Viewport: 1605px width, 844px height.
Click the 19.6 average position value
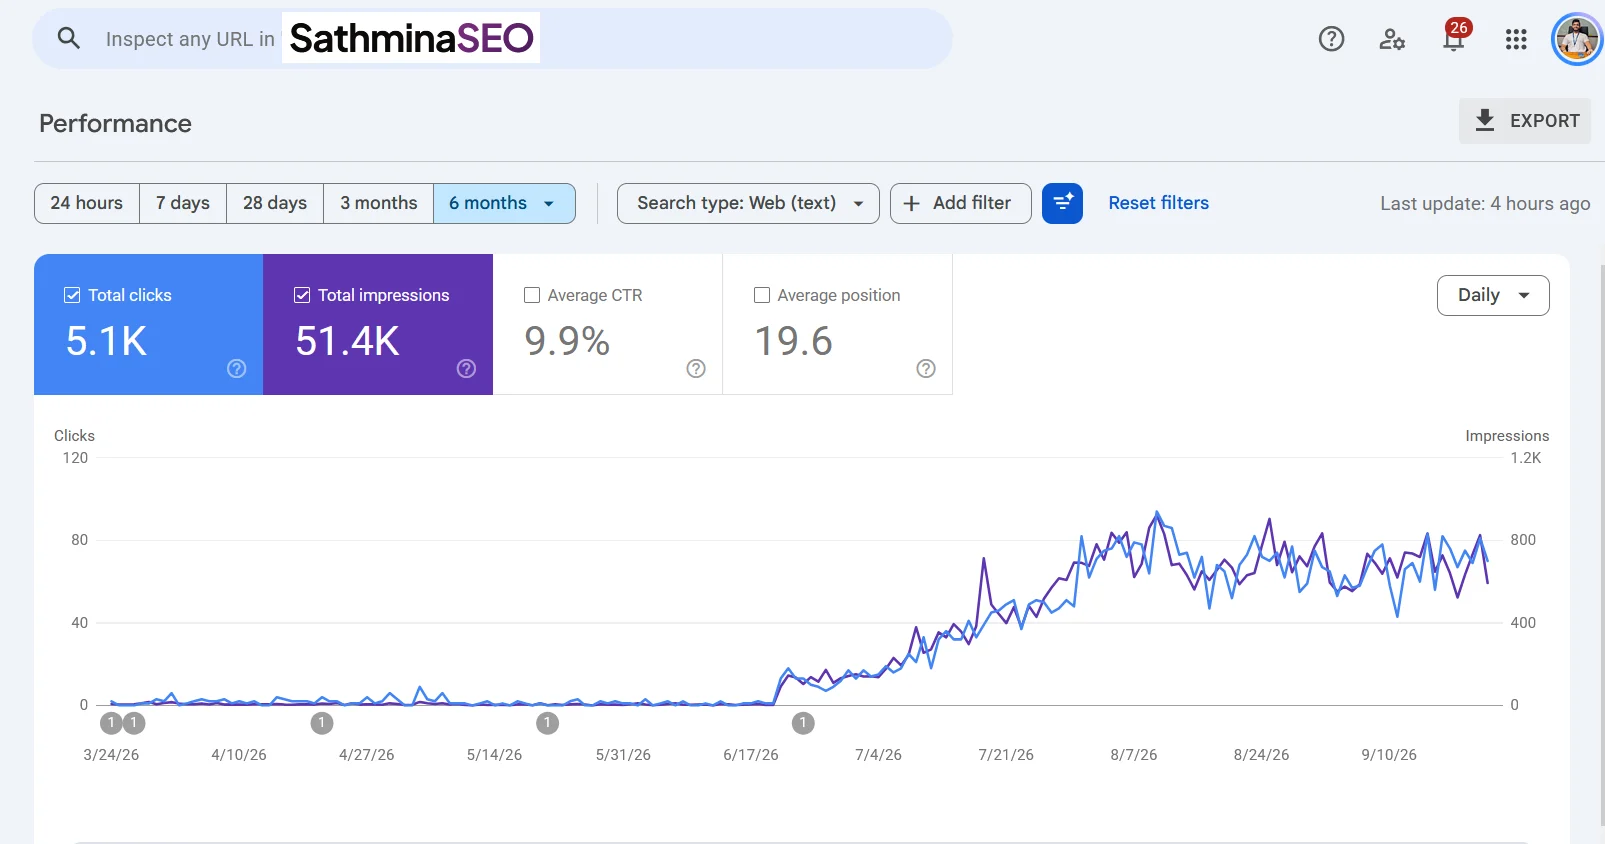[x=793, y=341]
